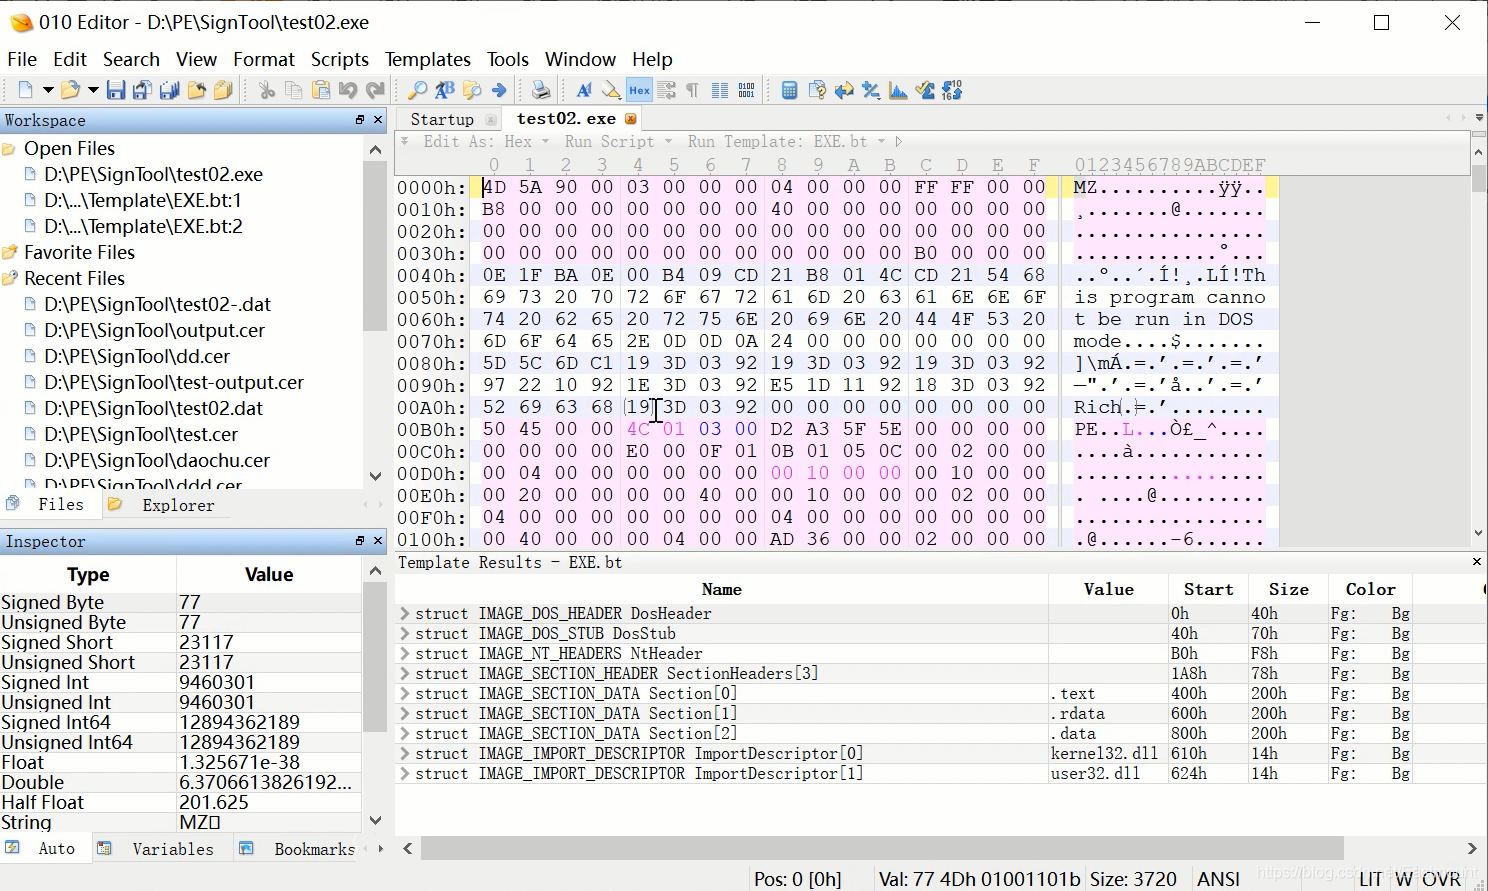The width and height of the screenshot is (1488, 891).
Task: Toggle OVR overwrite mode in status bar
Action: tap(1441, 879)
